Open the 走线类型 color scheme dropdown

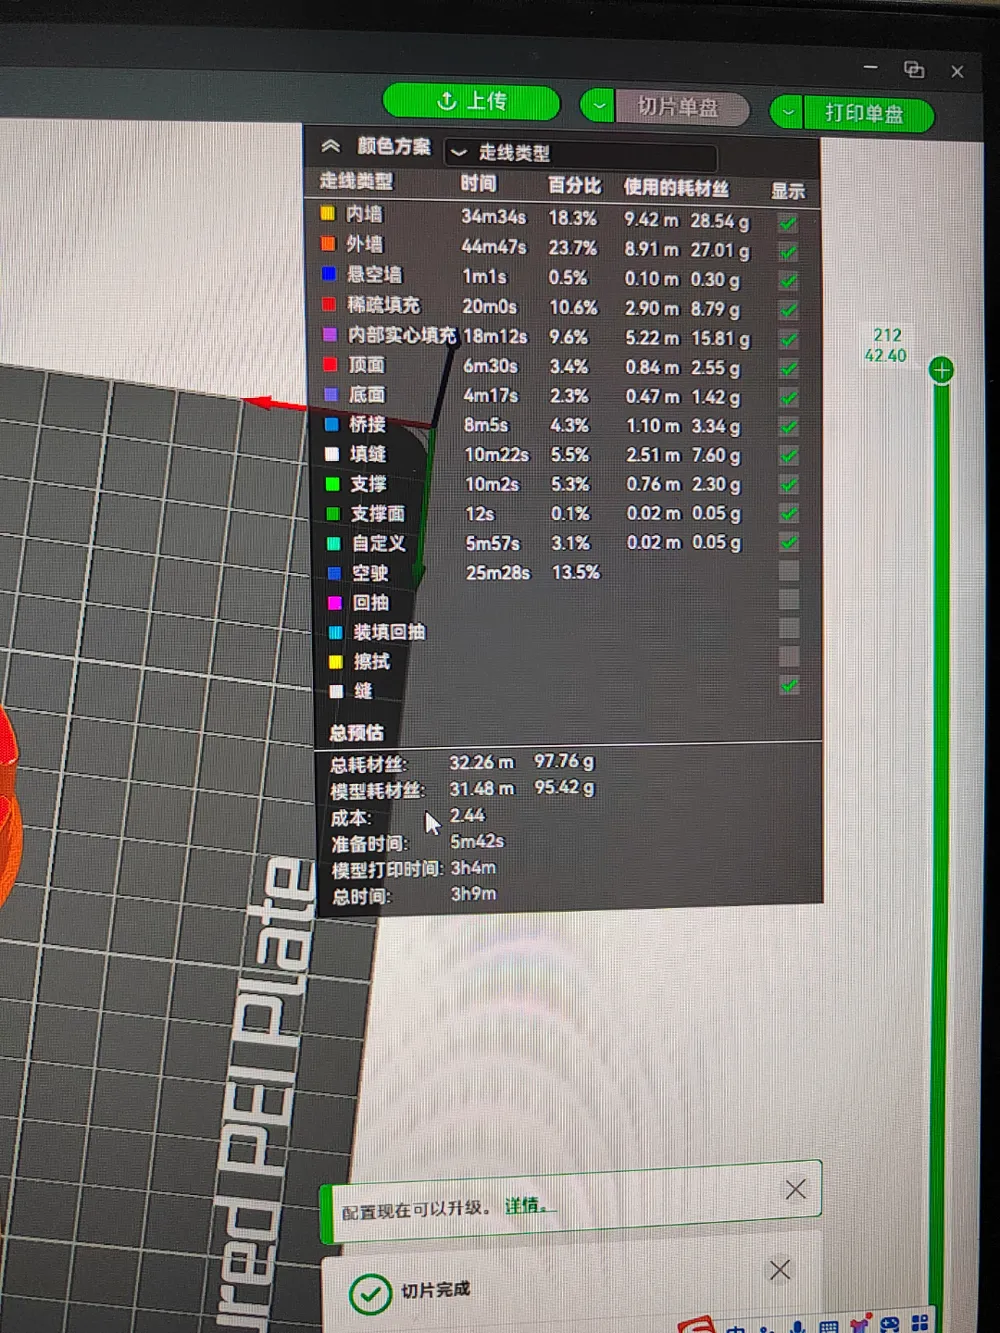click(580, 153)
